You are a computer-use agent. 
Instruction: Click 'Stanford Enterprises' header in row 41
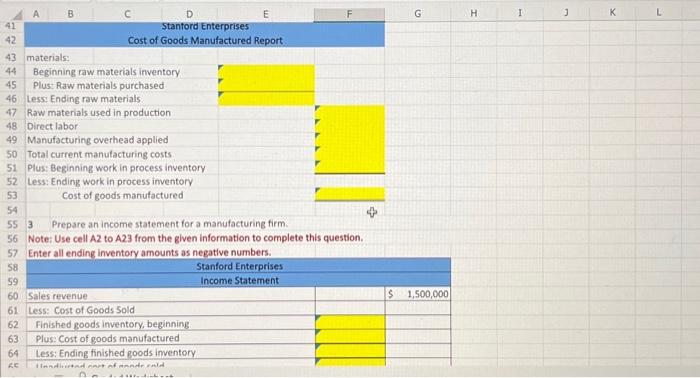[x=205, y=26]
